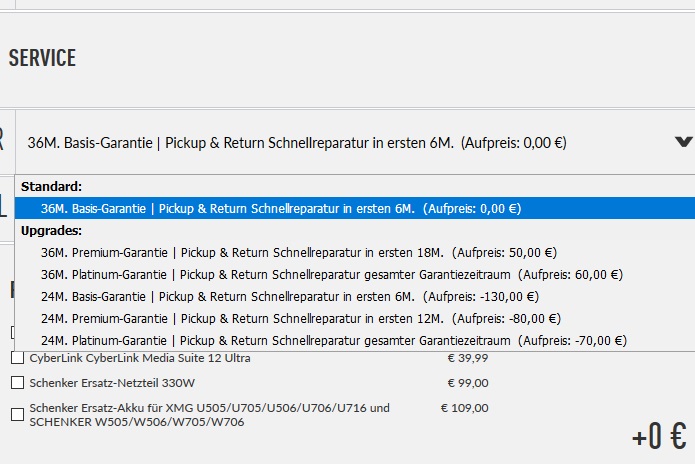Click the SERVICE section heading
Viewport: 695px width, 464px height.
(42, 58)
